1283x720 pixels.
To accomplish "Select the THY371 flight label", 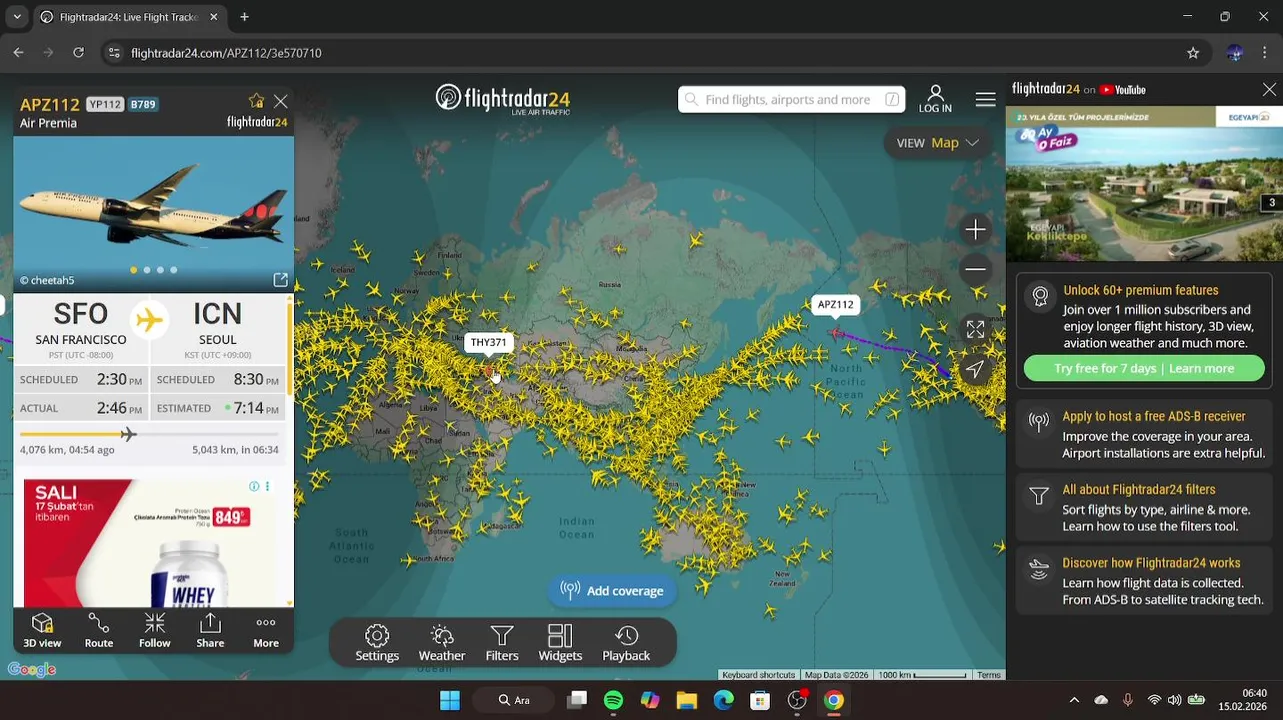I will [488, 342].
